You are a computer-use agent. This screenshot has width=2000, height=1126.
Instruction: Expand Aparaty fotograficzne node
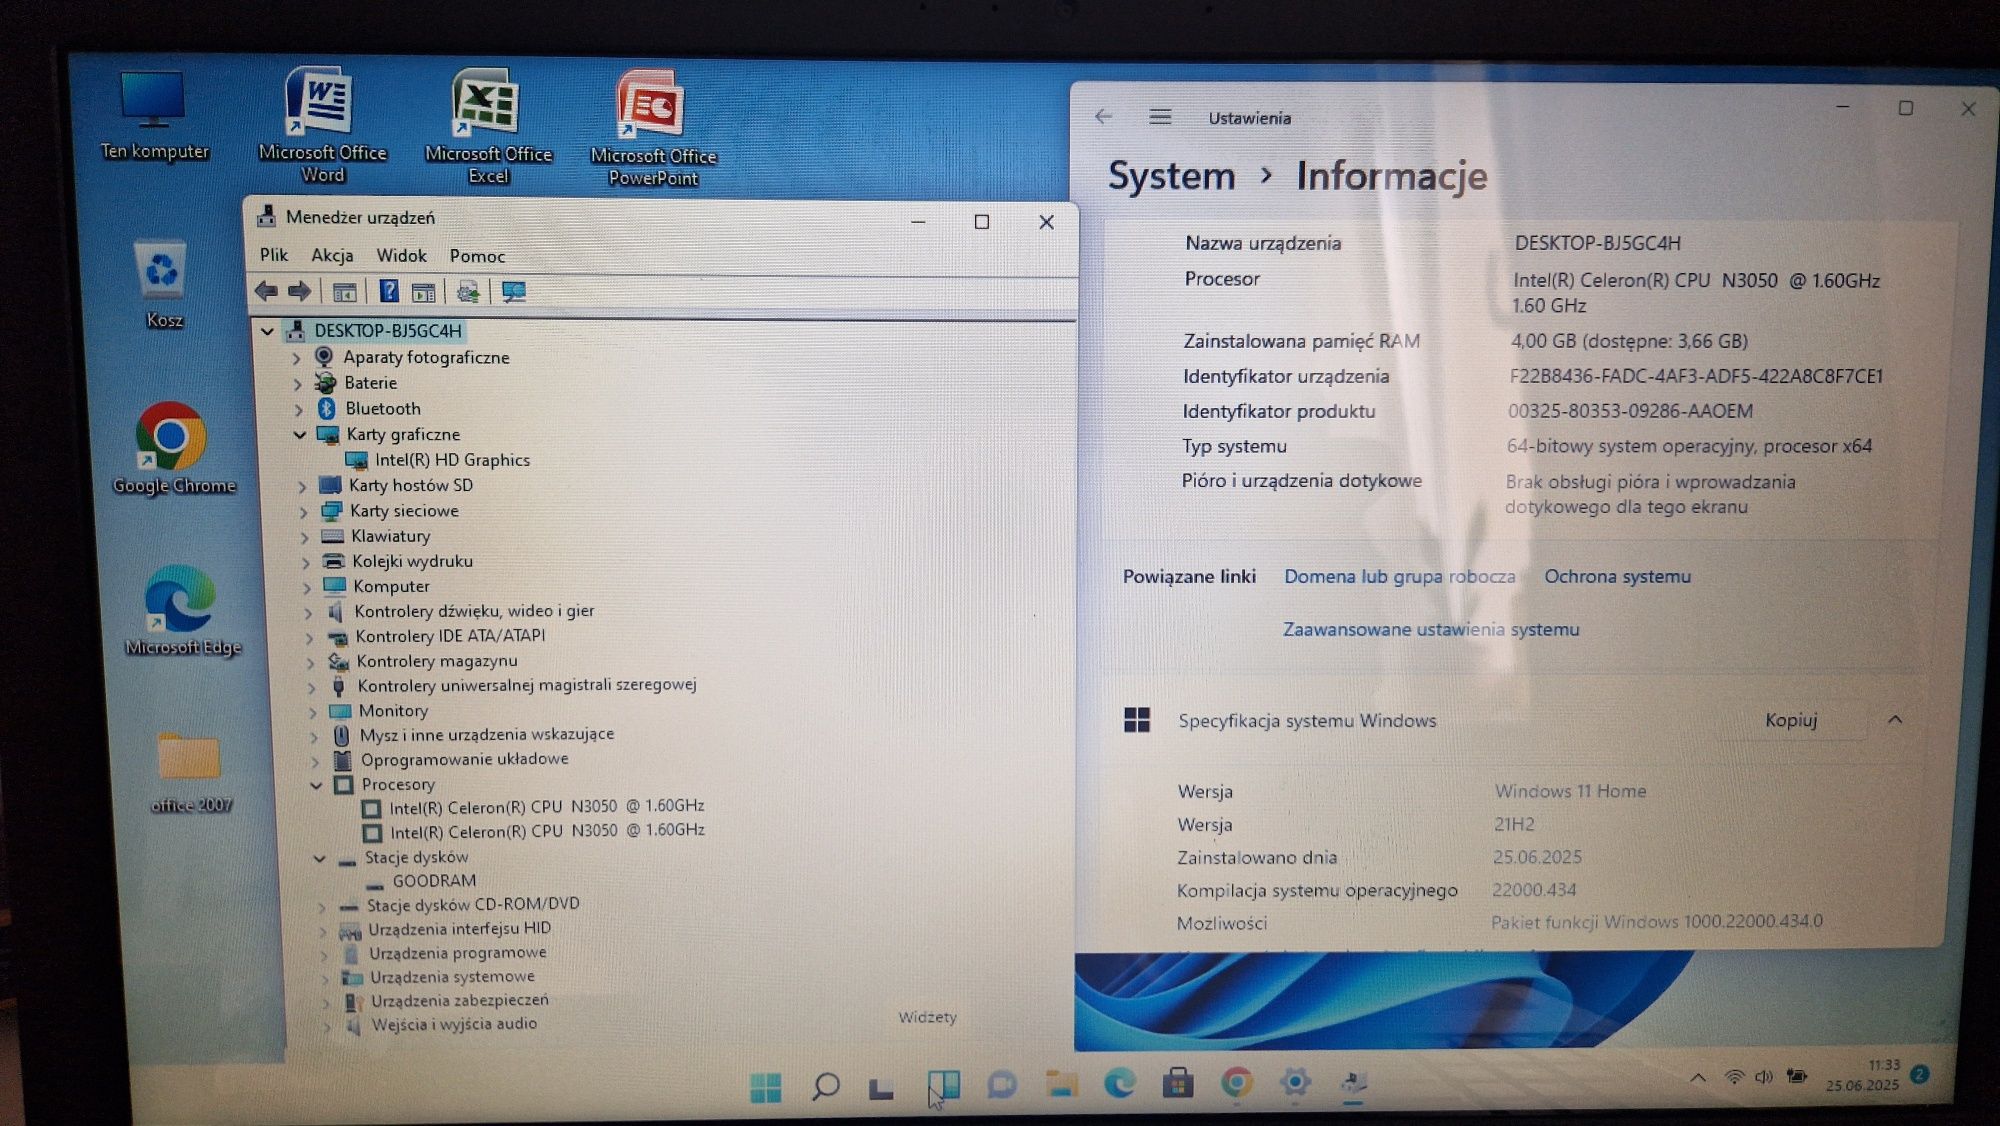point(296,357)
